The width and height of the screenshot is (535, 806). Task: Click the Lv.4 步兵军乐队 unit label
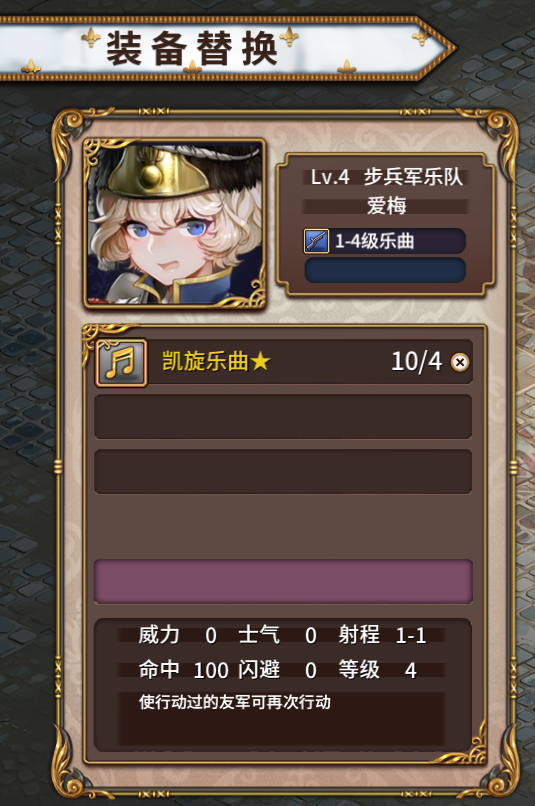pos(386,177)
